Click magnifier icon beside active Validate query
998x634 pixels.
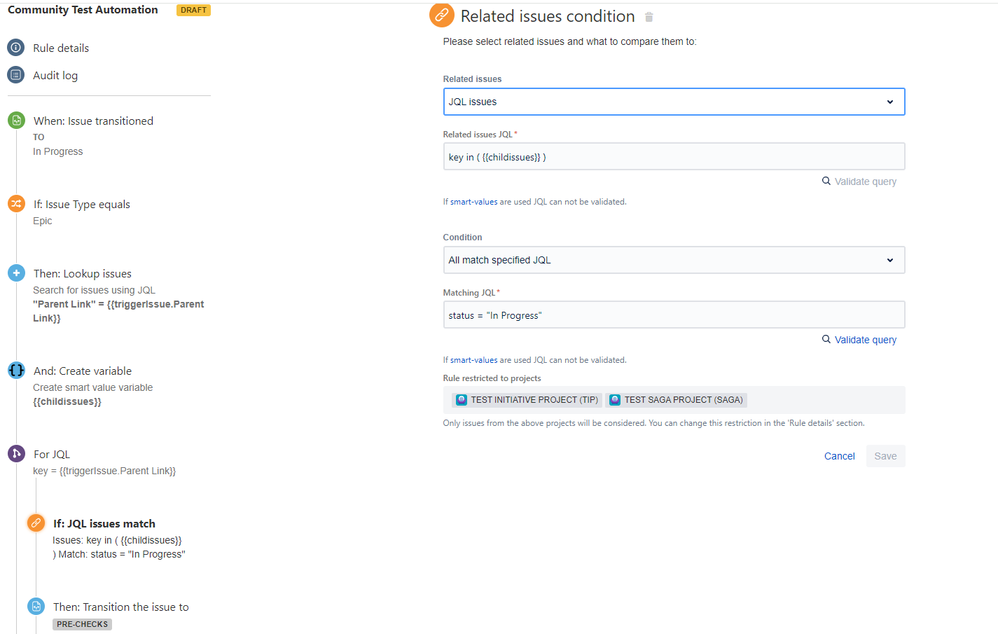[x=826, y=339]
